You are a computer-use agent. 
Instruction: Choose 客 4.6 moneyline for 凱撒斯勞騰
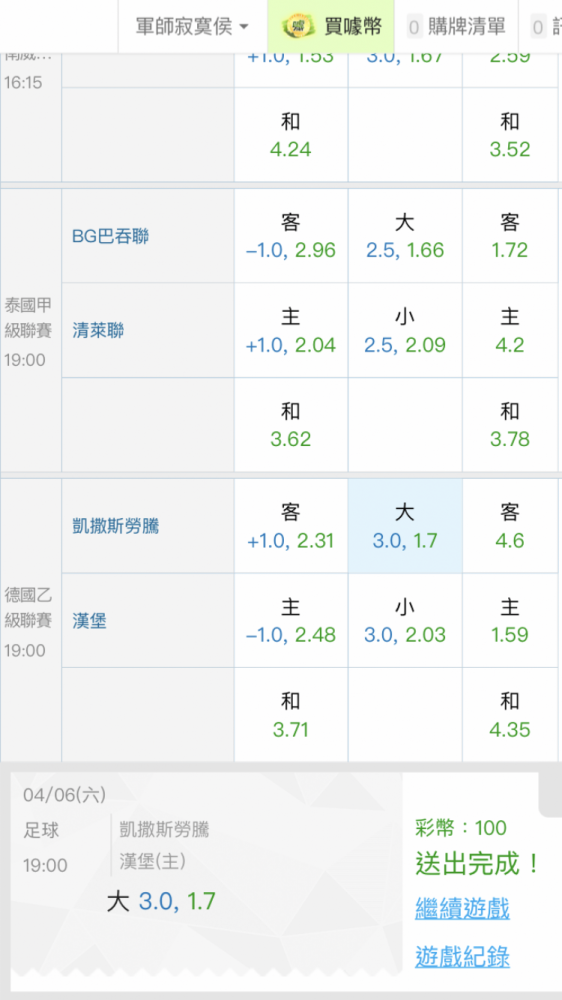click(x=510, y=526)
